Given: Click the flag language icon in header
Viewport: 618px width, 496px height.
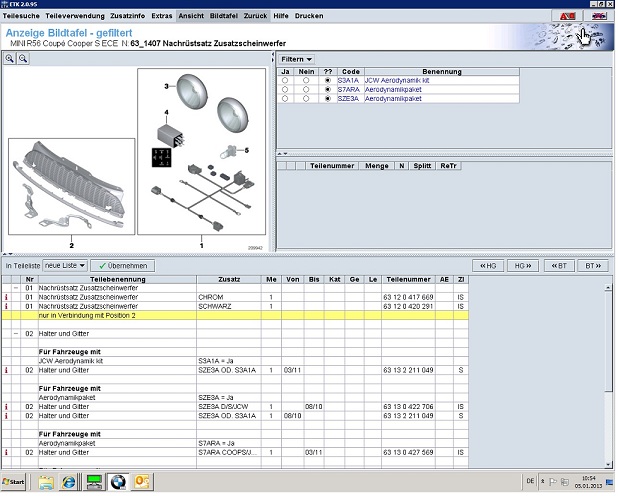Looking at the screenshot, I should tap(599, 17).
